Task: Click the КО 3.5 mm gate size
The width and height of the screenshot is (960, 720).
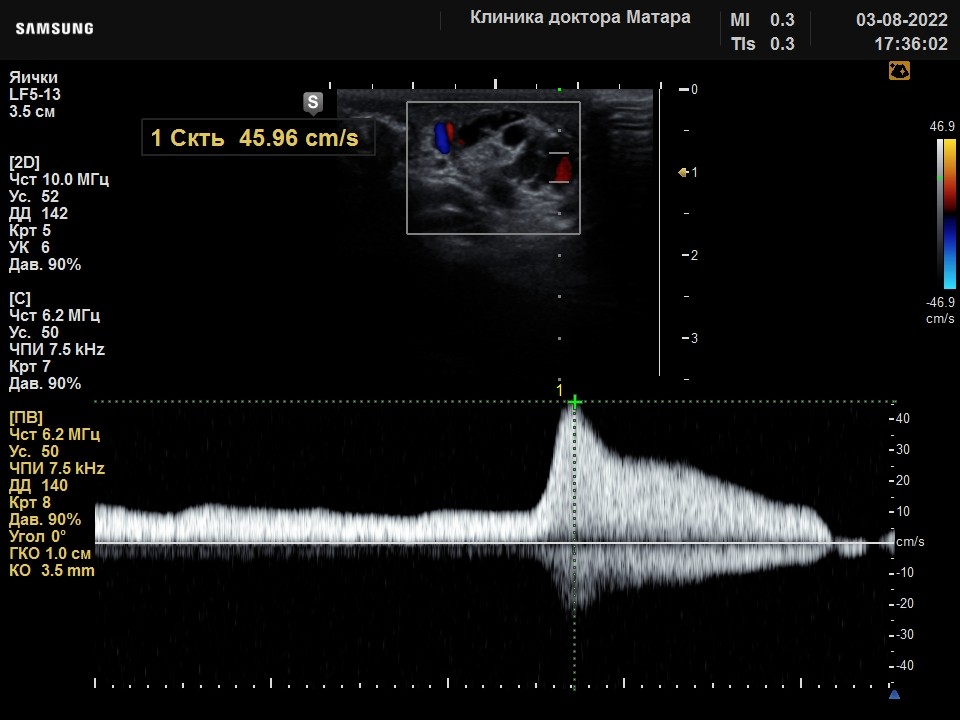Action: point(52,571)
